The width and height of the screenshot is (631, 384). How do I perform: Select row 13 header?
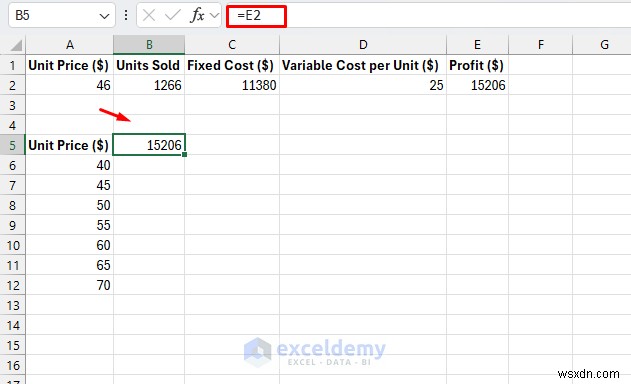click(x=12, y=305)
